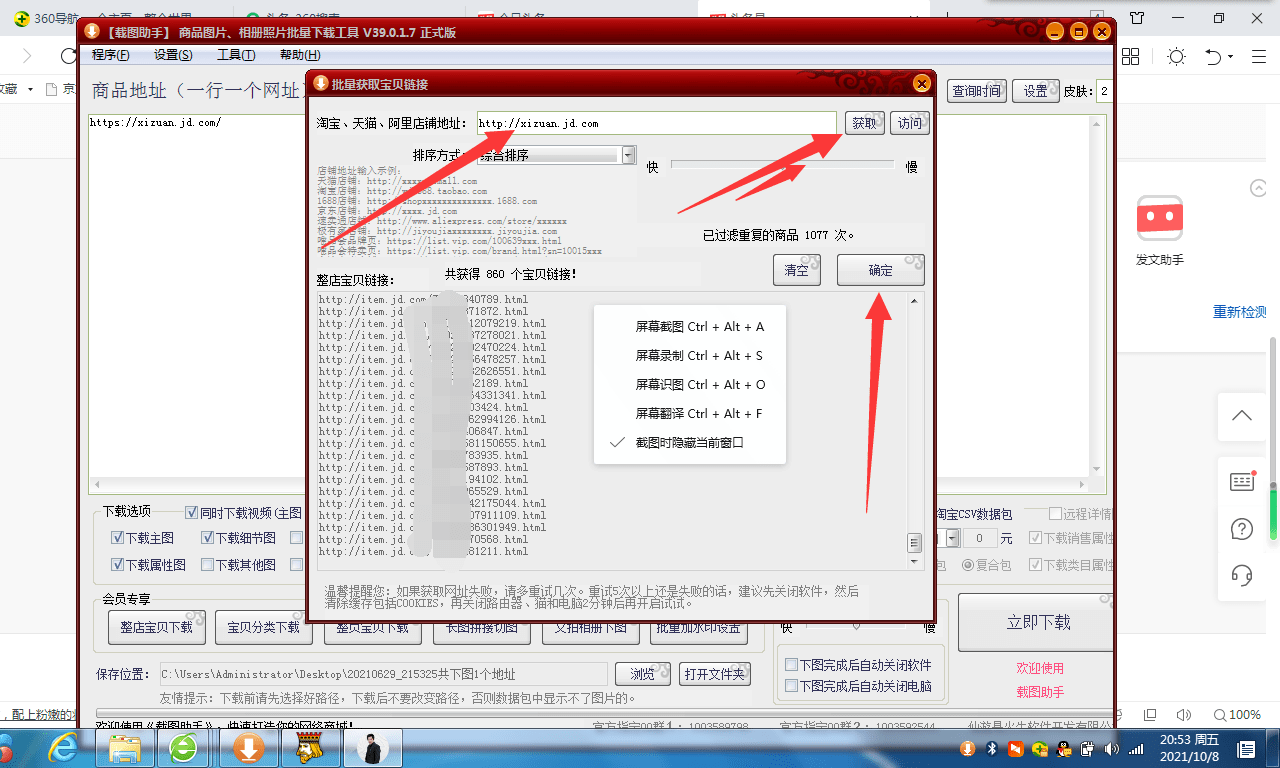Click the 立即下载 button

point(1036,623)
